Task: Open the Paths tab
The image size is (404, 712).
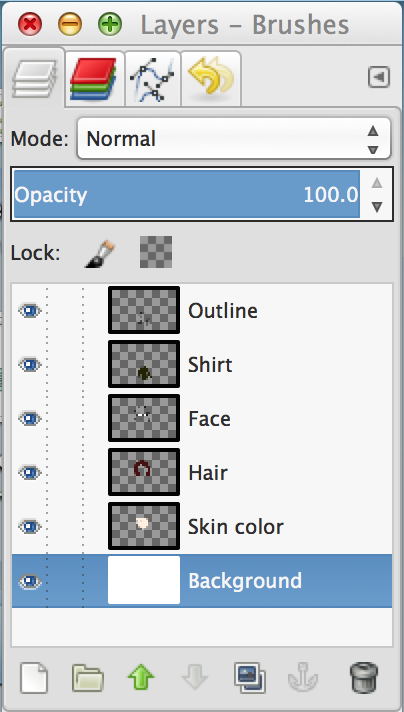Action: click(152, 78)
